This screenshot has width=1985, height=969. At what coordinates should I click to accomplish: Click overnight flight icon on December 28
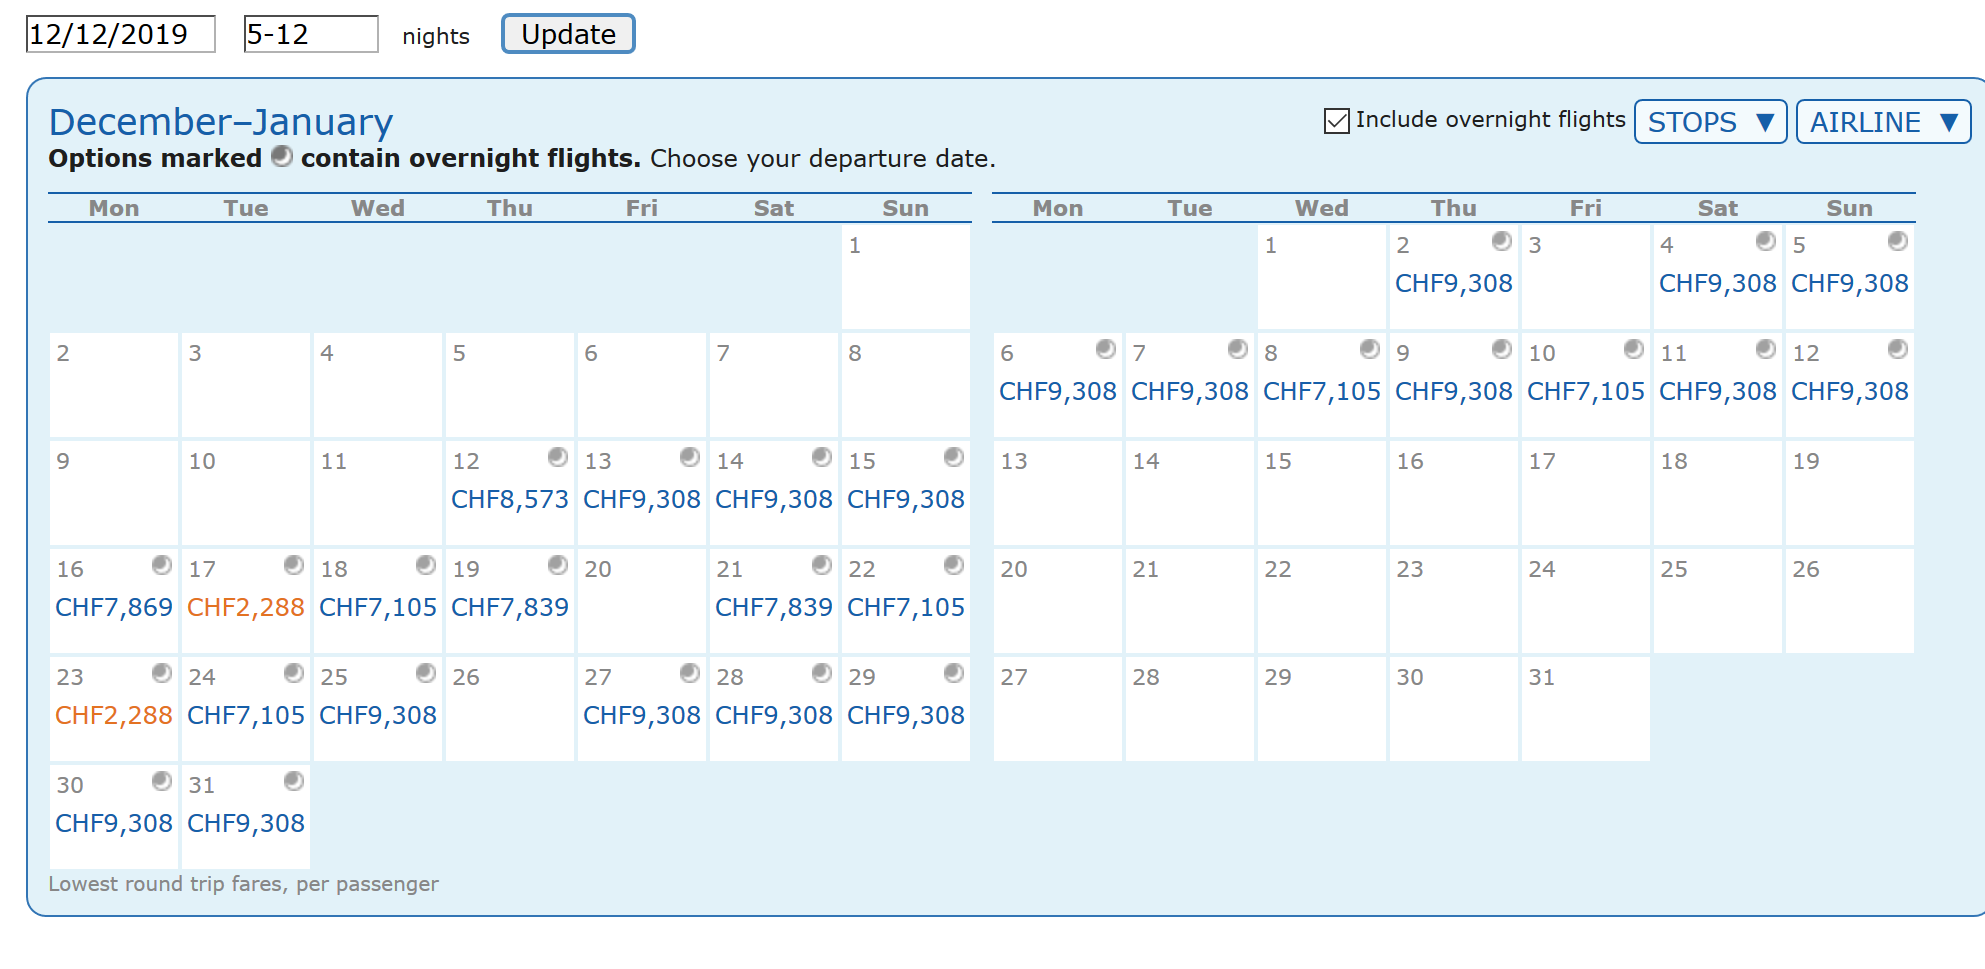tap(822, 673)
